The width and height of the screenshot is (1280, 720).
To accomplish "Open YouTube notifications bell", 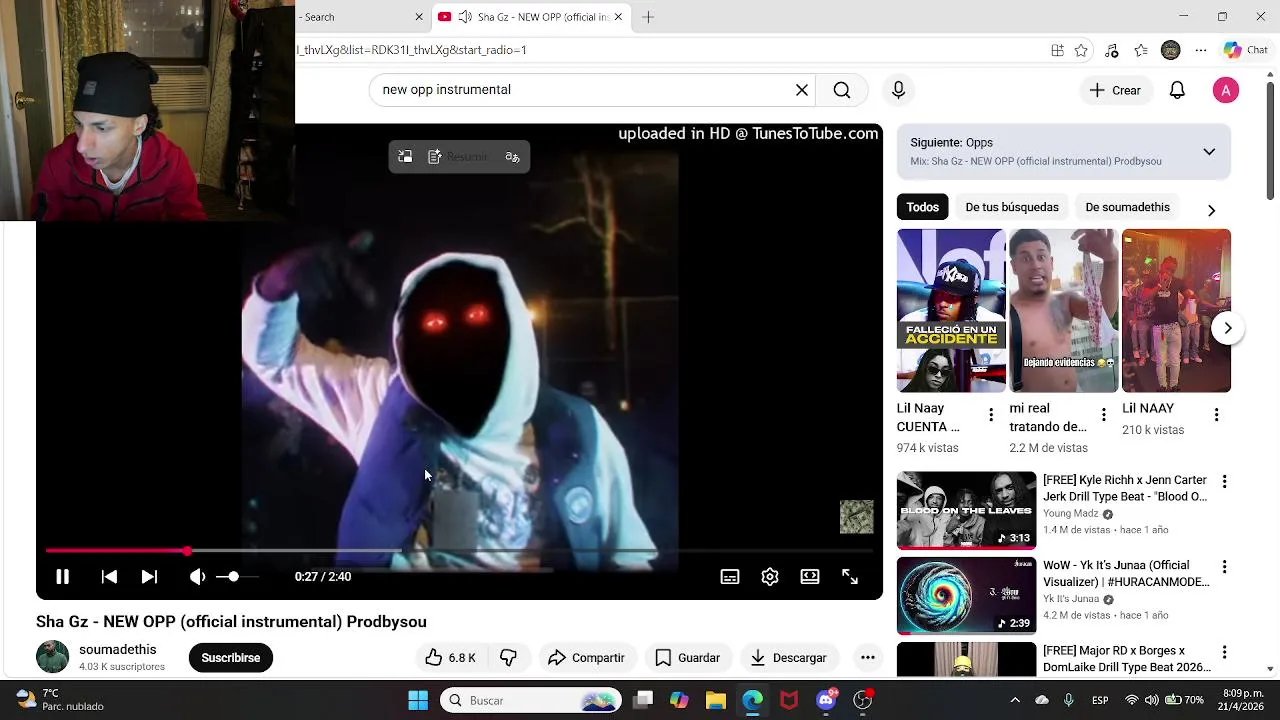I will click(x=1177, y=90).
